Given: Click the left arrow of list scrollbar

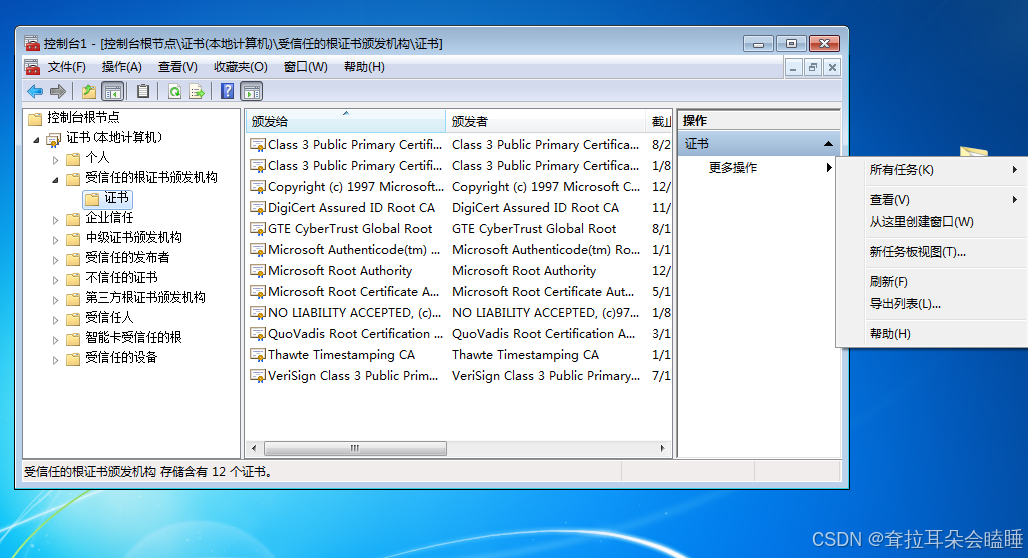Looking at the screenshot, I should (254, 448).
